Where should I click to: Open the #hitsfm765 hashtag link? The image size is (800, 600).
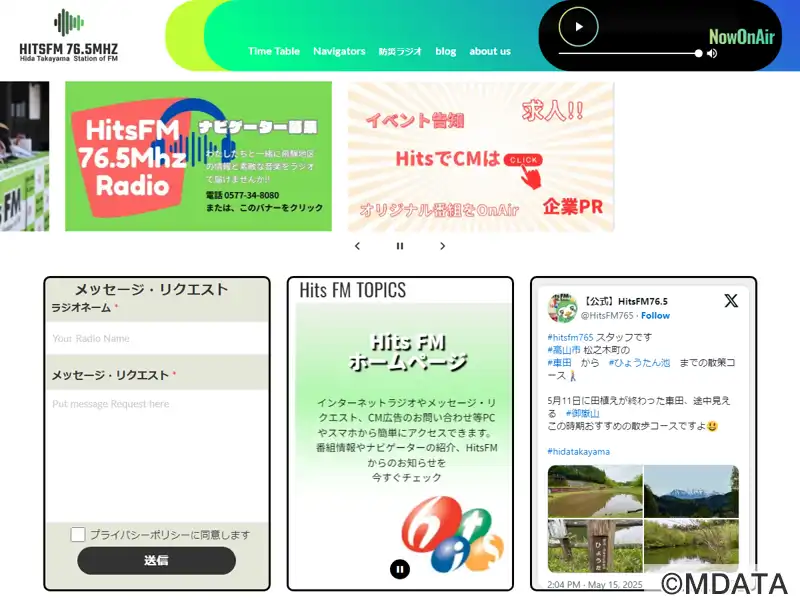(570, 337)
